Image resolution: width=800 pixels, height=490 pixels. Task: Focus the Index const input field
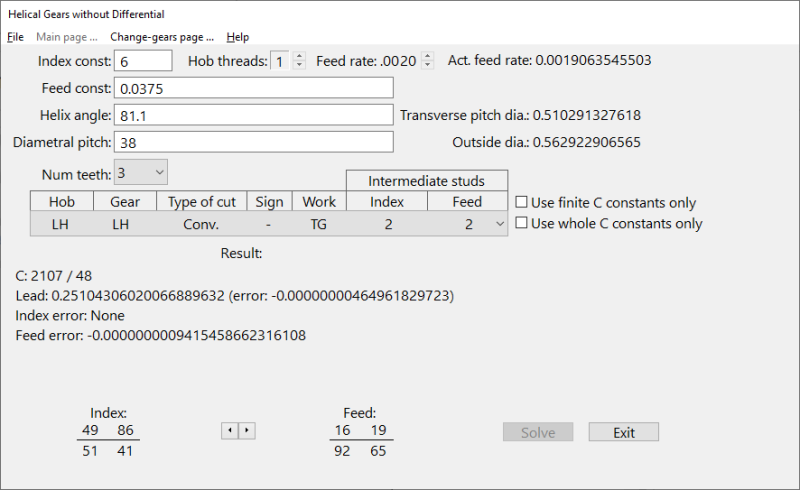143,61
